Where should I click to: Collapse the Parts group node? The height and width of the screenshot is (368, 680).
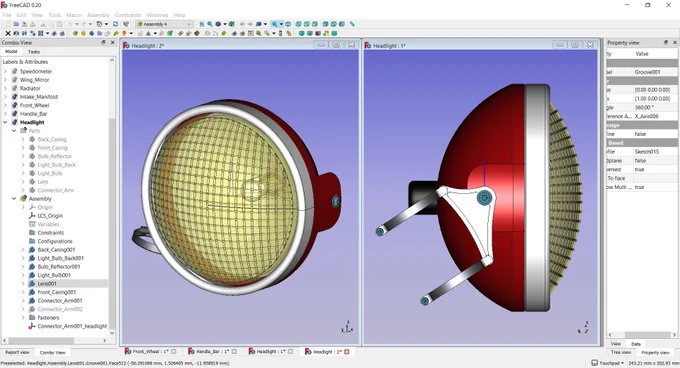(14, 130)
